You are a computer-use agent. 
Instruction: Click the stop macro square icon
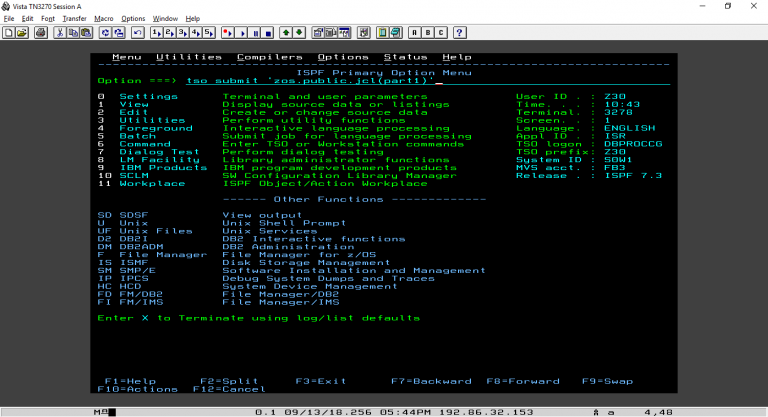coord(268,32)
